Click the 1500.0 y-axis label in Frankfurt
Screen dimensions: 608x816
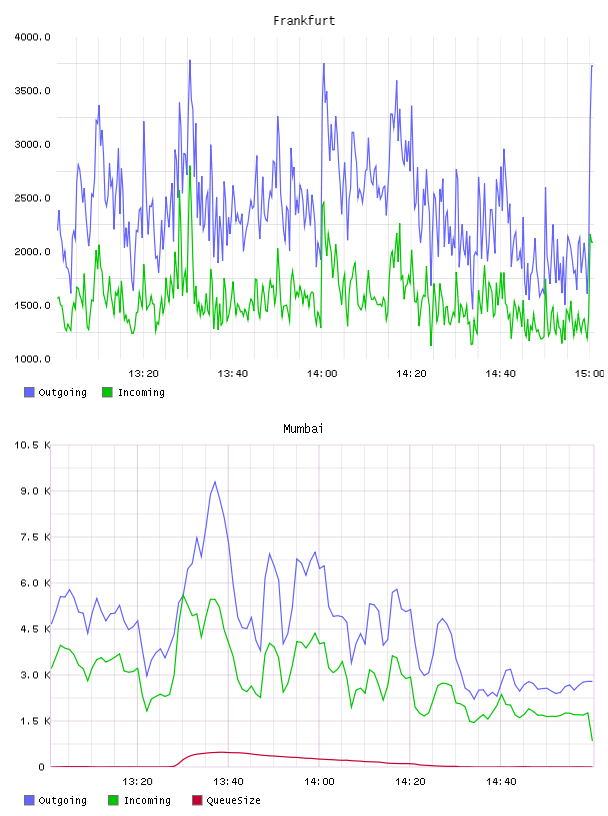click(32, 305)
